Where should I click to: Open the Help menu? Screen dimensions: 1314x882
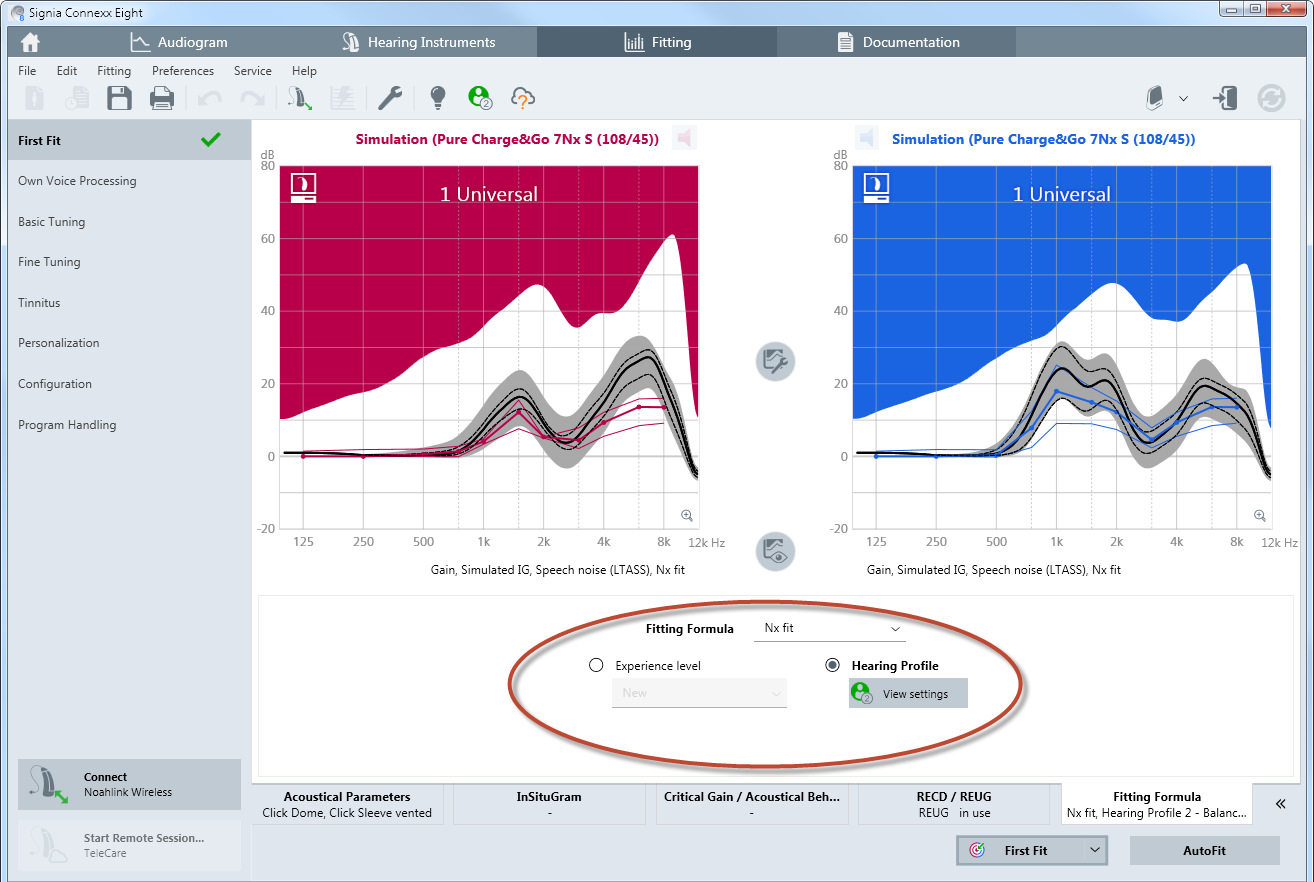tap(304, 71)
